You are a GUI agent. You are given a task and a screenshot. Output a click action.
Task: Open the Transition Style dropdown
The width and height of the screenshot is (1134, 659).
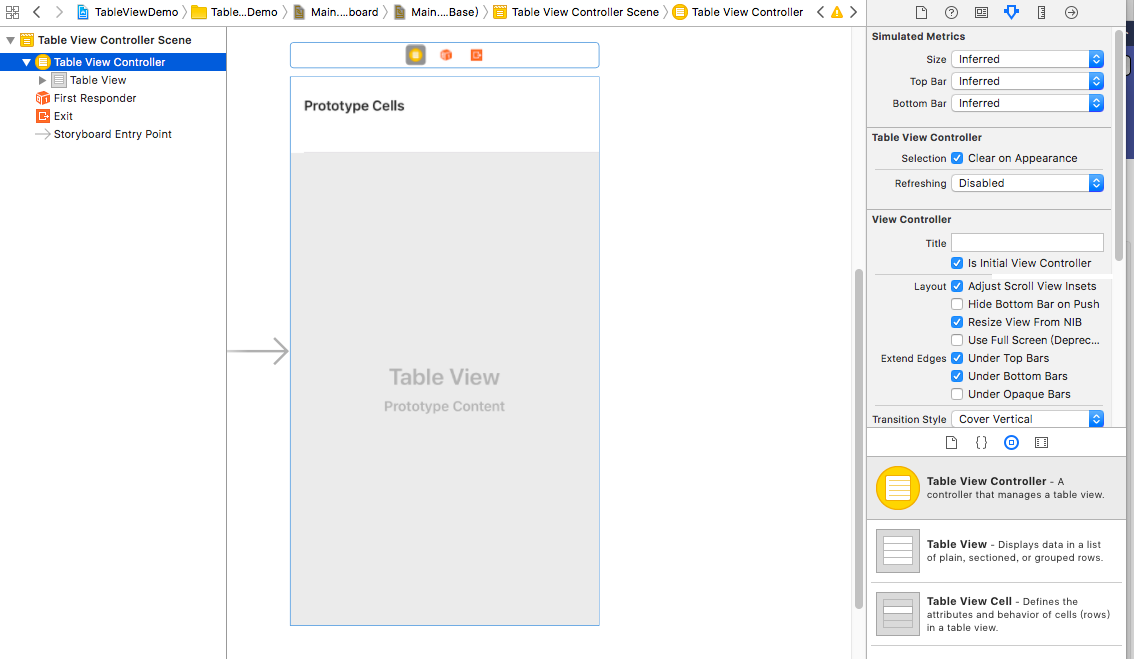point(1027,419)
